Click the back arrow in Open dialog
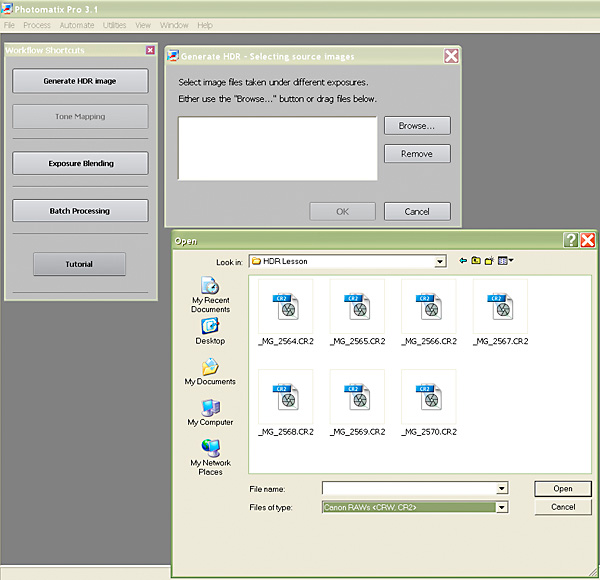The height and width of the screenshot is (580, 600). (x=463, y=261)
